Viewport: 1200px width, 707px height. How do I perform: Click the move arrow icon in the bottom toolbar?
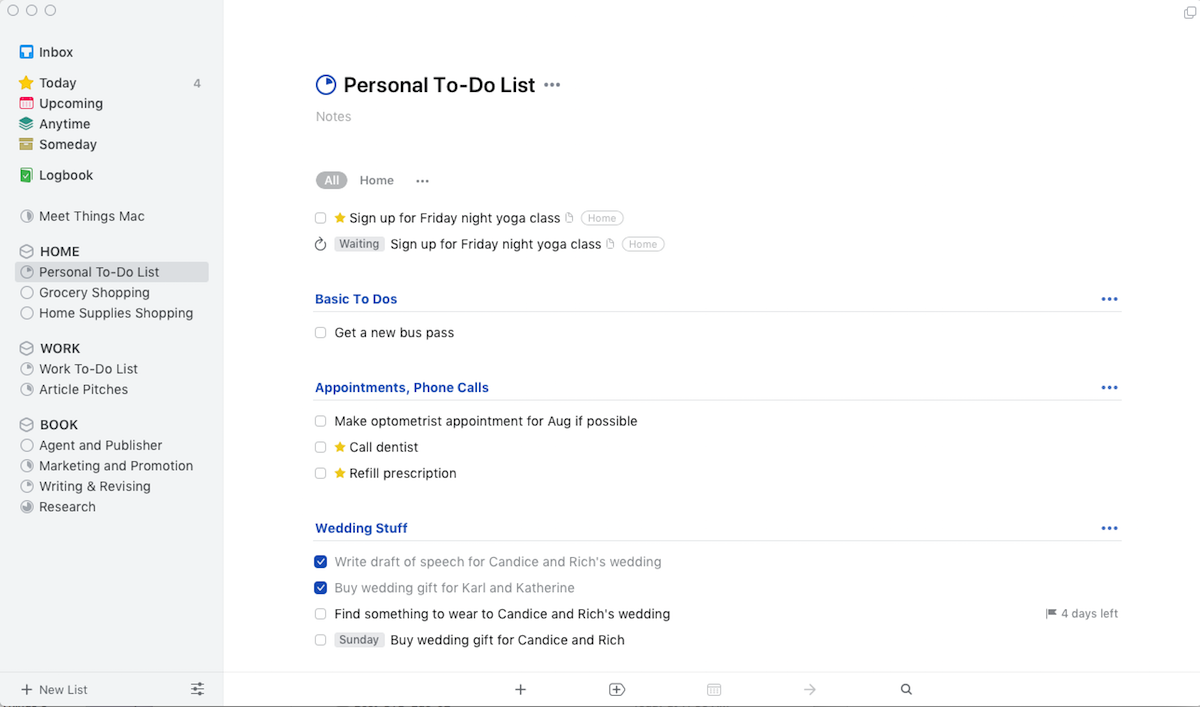pyautogui.click(x=810, y=689)
